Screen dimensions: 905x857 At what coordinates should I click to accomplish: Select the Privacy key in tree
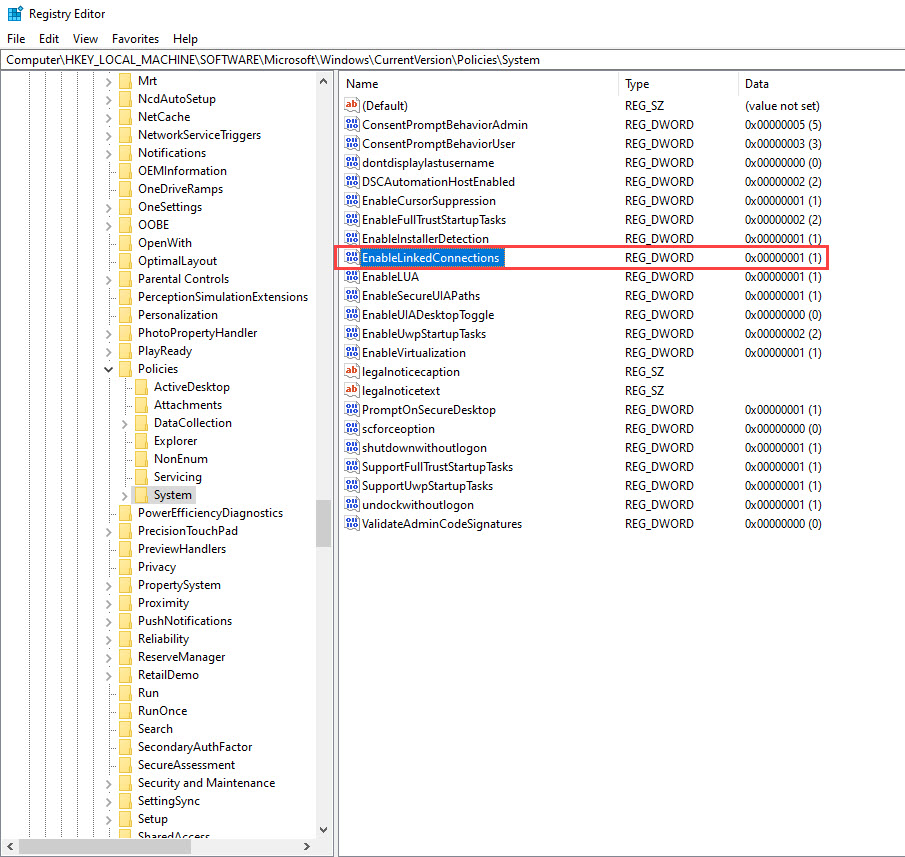point(156,567)
